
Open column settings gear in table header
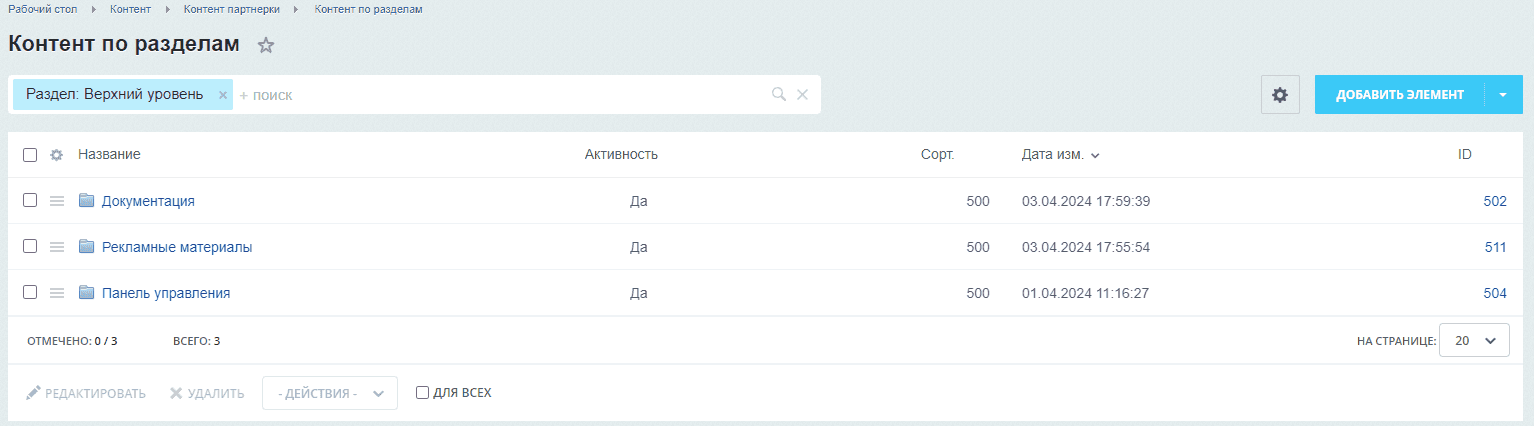coord(57,155)
